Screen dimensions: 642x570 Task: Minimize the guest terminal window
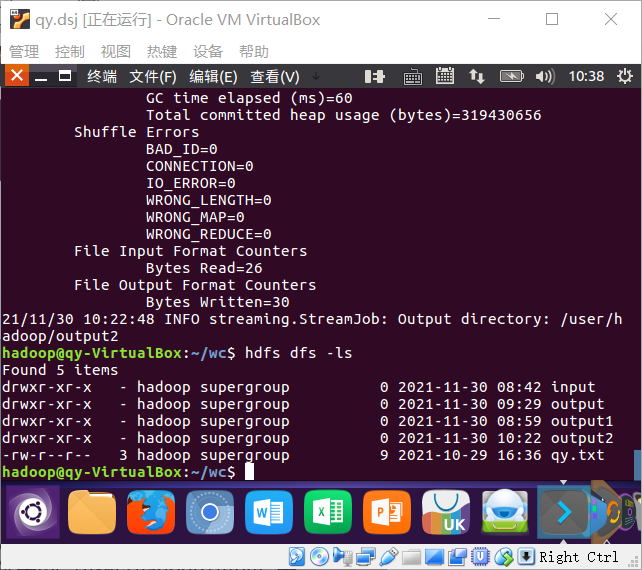pyautogui.click(x=41, y=77)
